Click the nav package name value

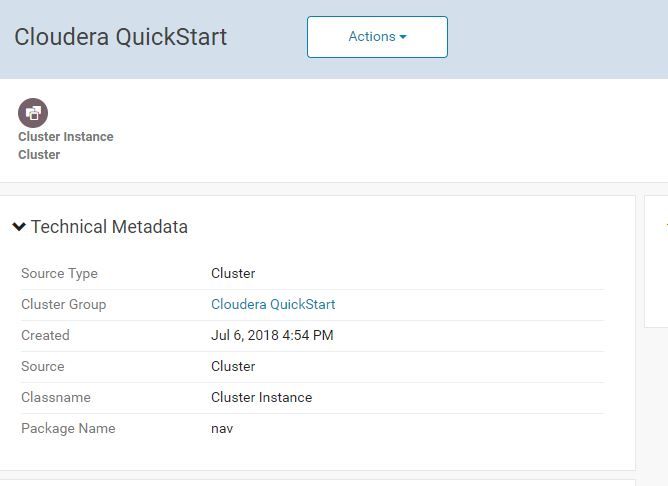point(222,428)
